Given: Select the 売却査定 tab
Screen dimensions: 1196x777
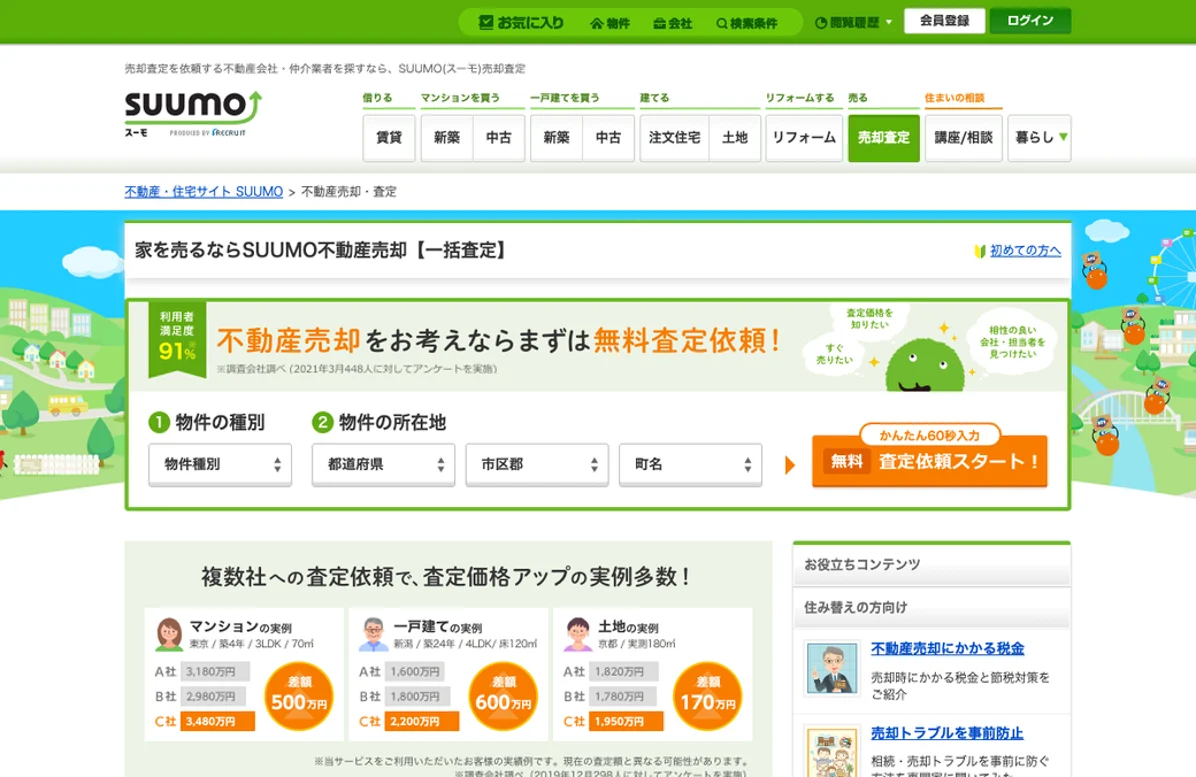Looking at the screenshot, I should (x=883, y=138).
